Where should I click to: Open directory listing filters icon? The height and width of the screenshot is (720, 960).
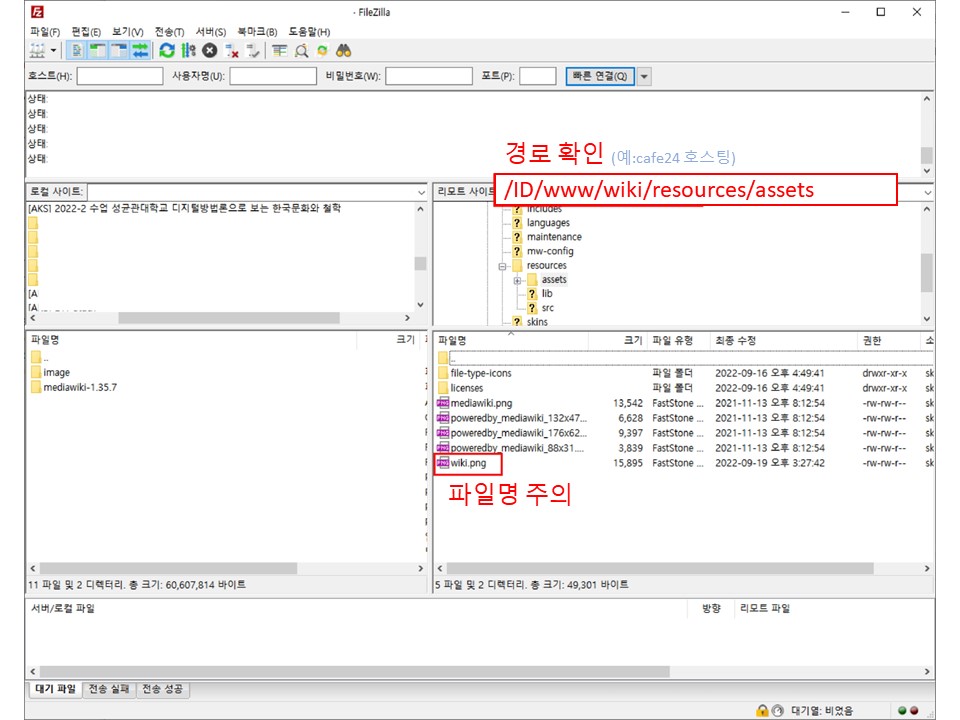279,50
